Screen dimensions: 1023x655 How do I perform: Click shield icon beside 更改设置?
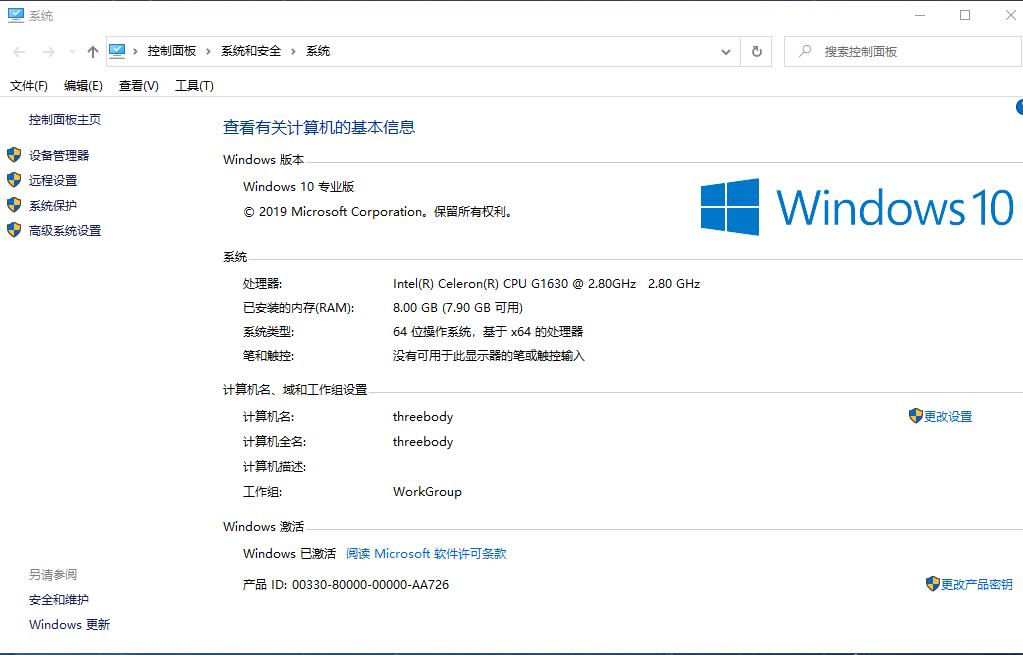pos(915,416)
